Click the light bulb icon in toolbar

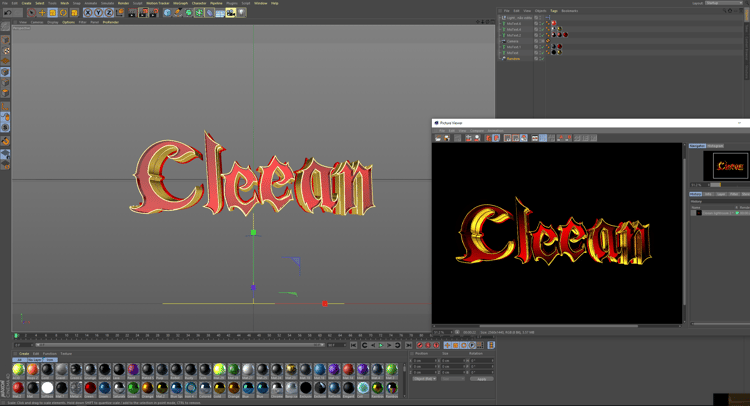(x=242, y=13)
